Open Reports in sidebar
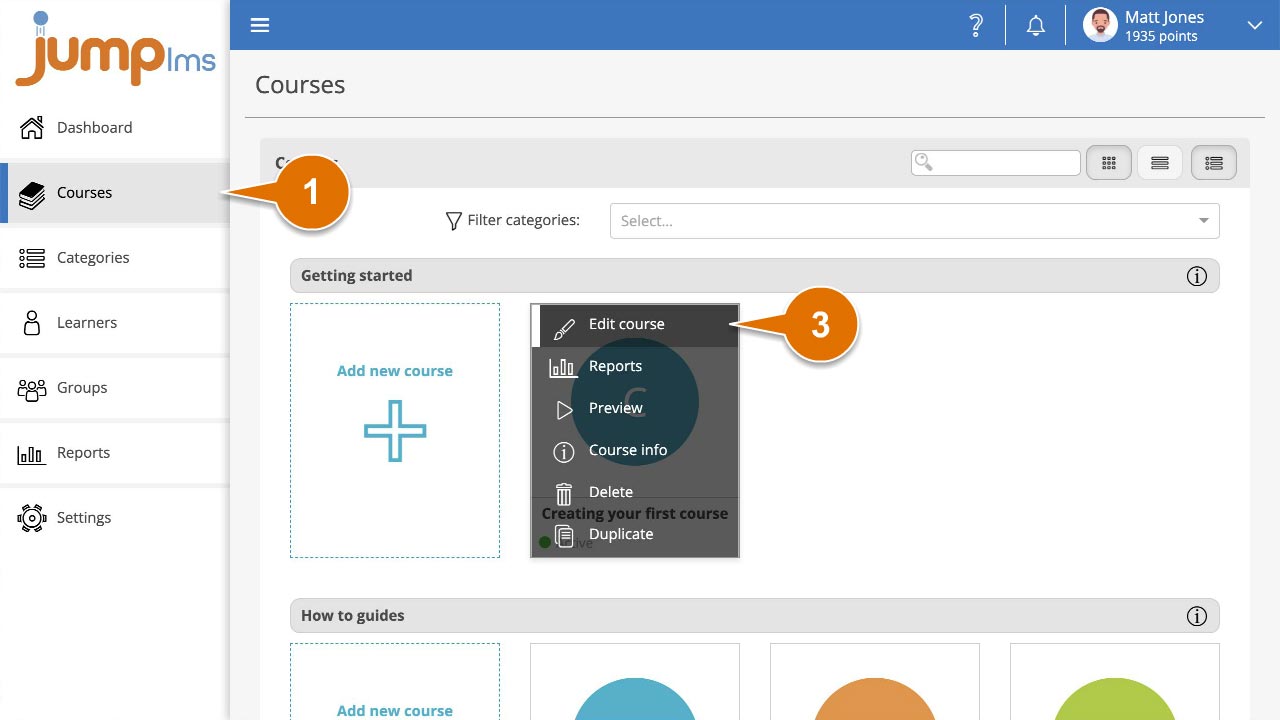 [115, 452]
